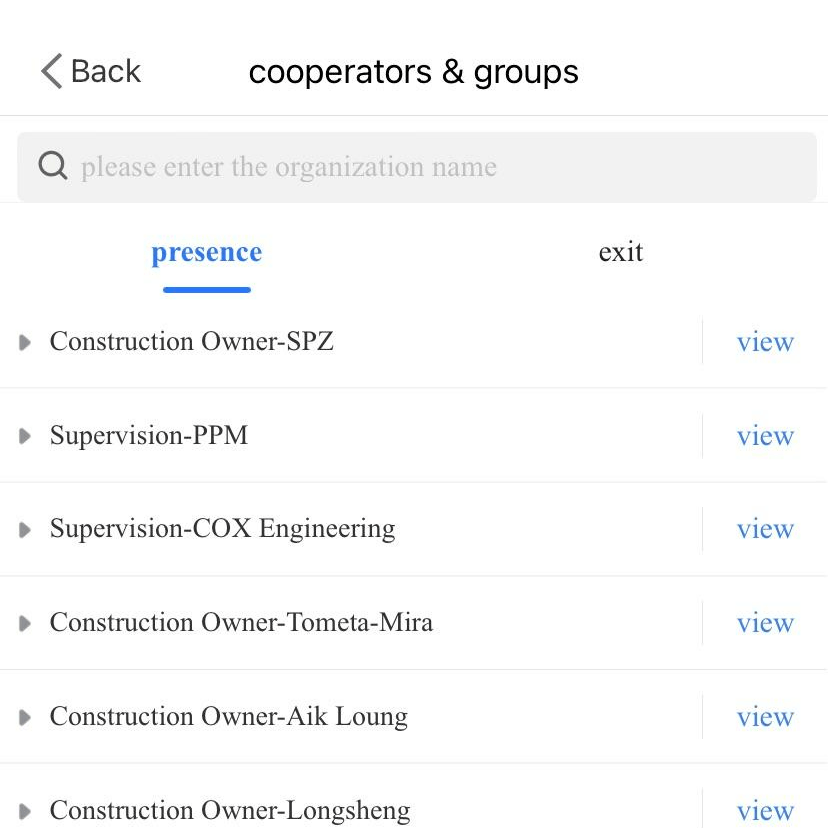View Construction Owner-SPZ details
The height and width of the screenshot is (828, 828).
pyautogui.click(x=765, y=342)
